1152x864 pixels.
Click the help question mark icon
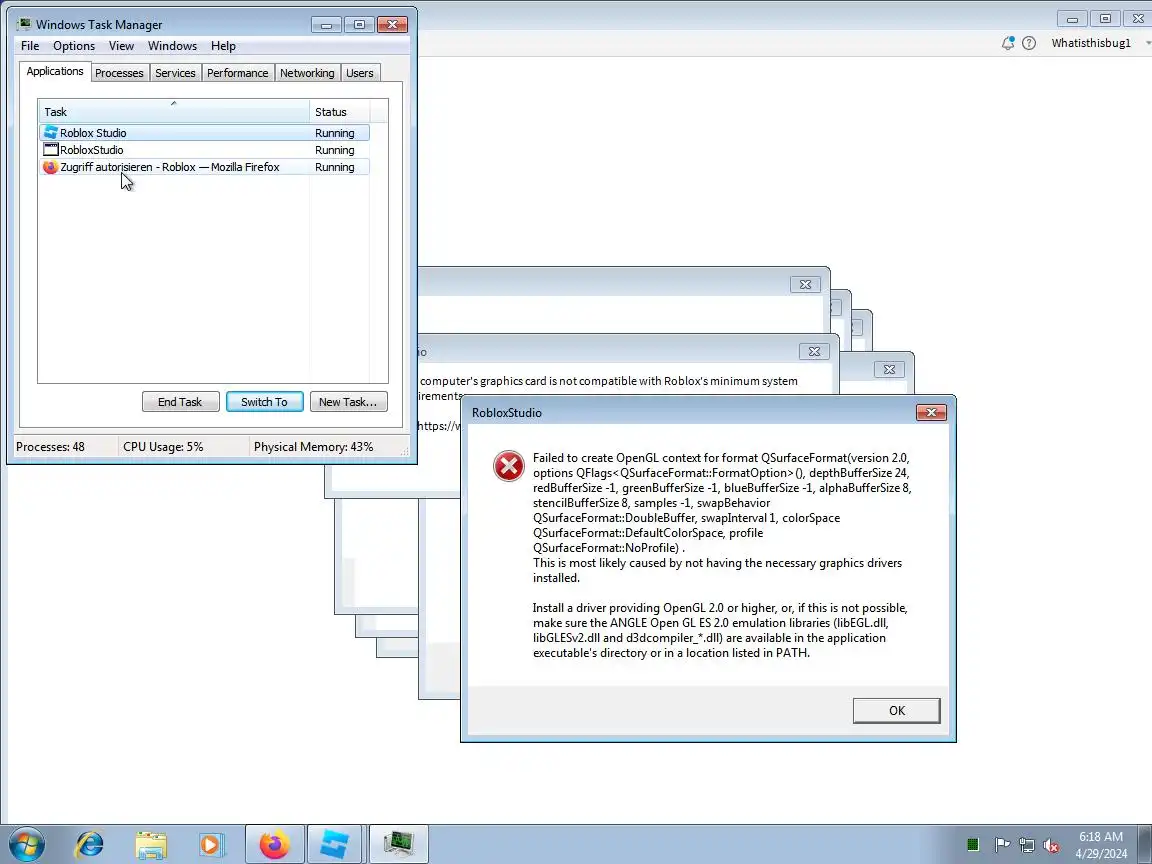(1029, 43)
